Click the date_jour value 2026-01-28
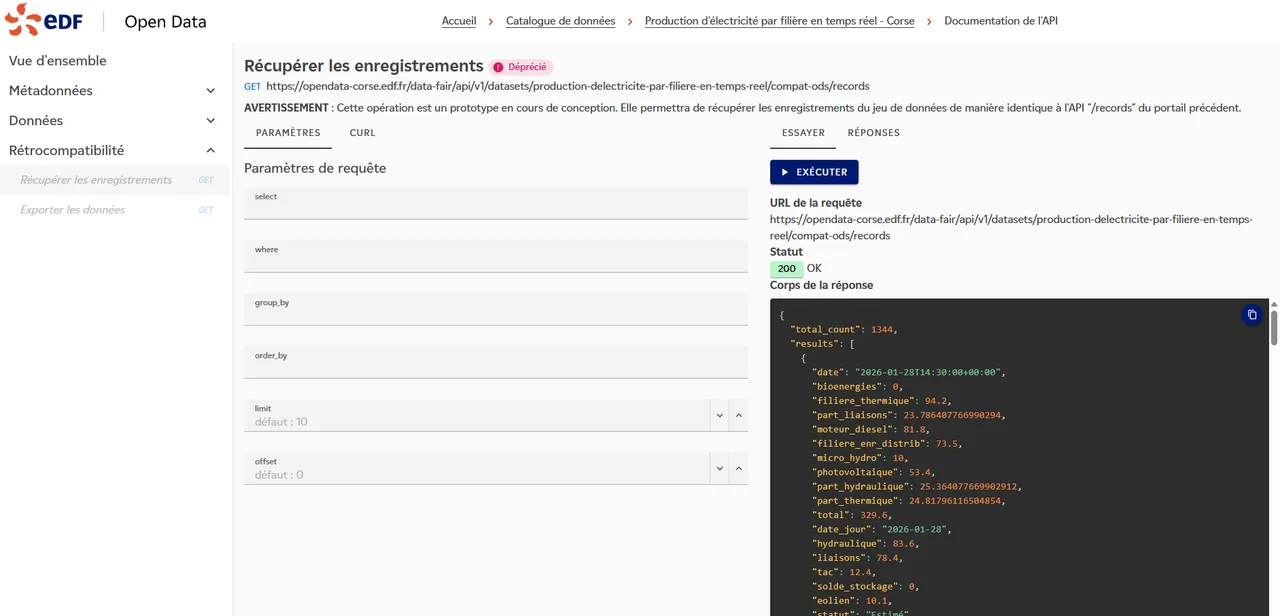 click(x=916, y=529)
